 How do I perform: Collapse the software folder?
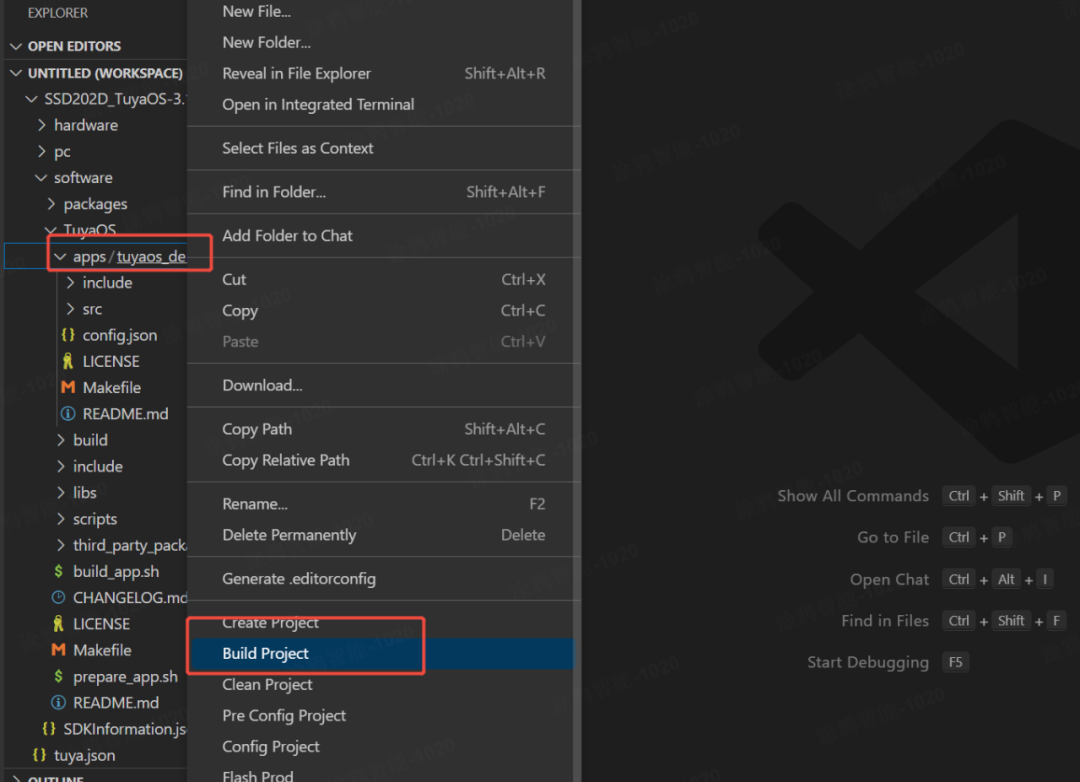[x=41, y=178]
